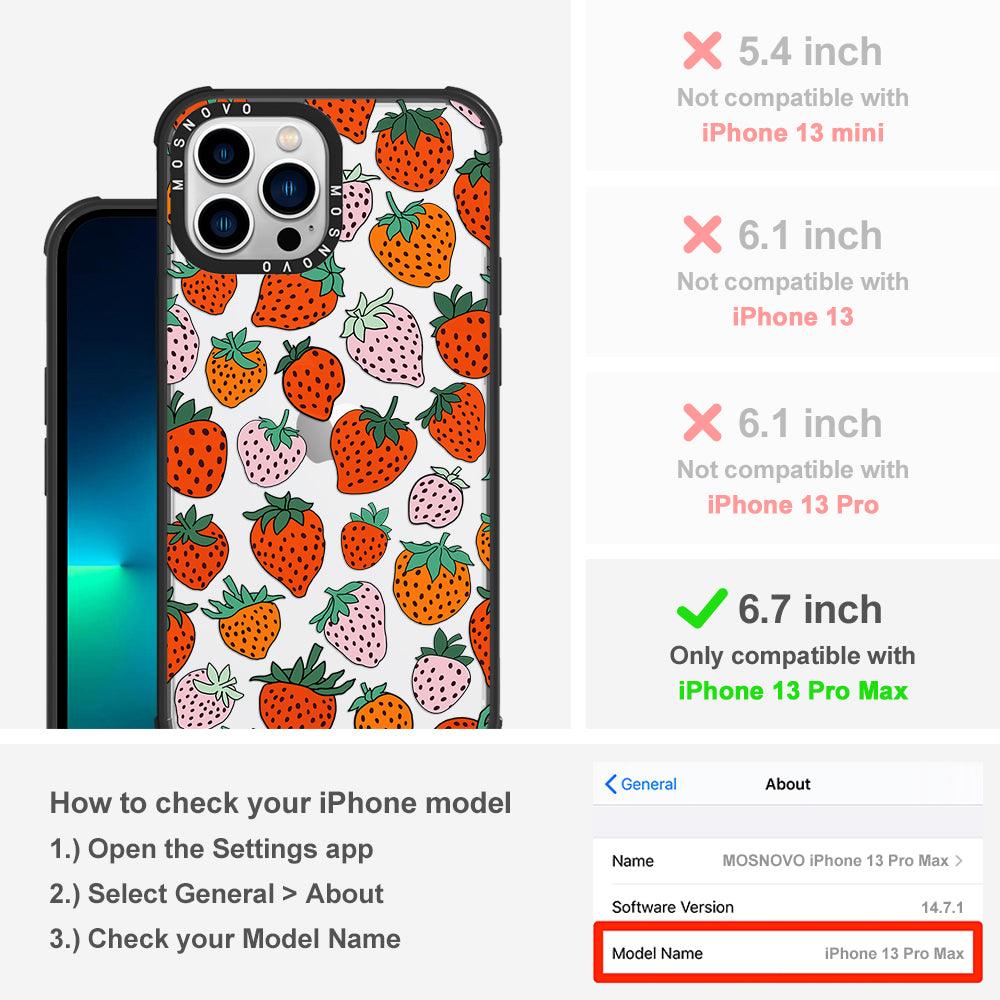Click the red X above iPhone 13 Pro label

tap(702, 422)
